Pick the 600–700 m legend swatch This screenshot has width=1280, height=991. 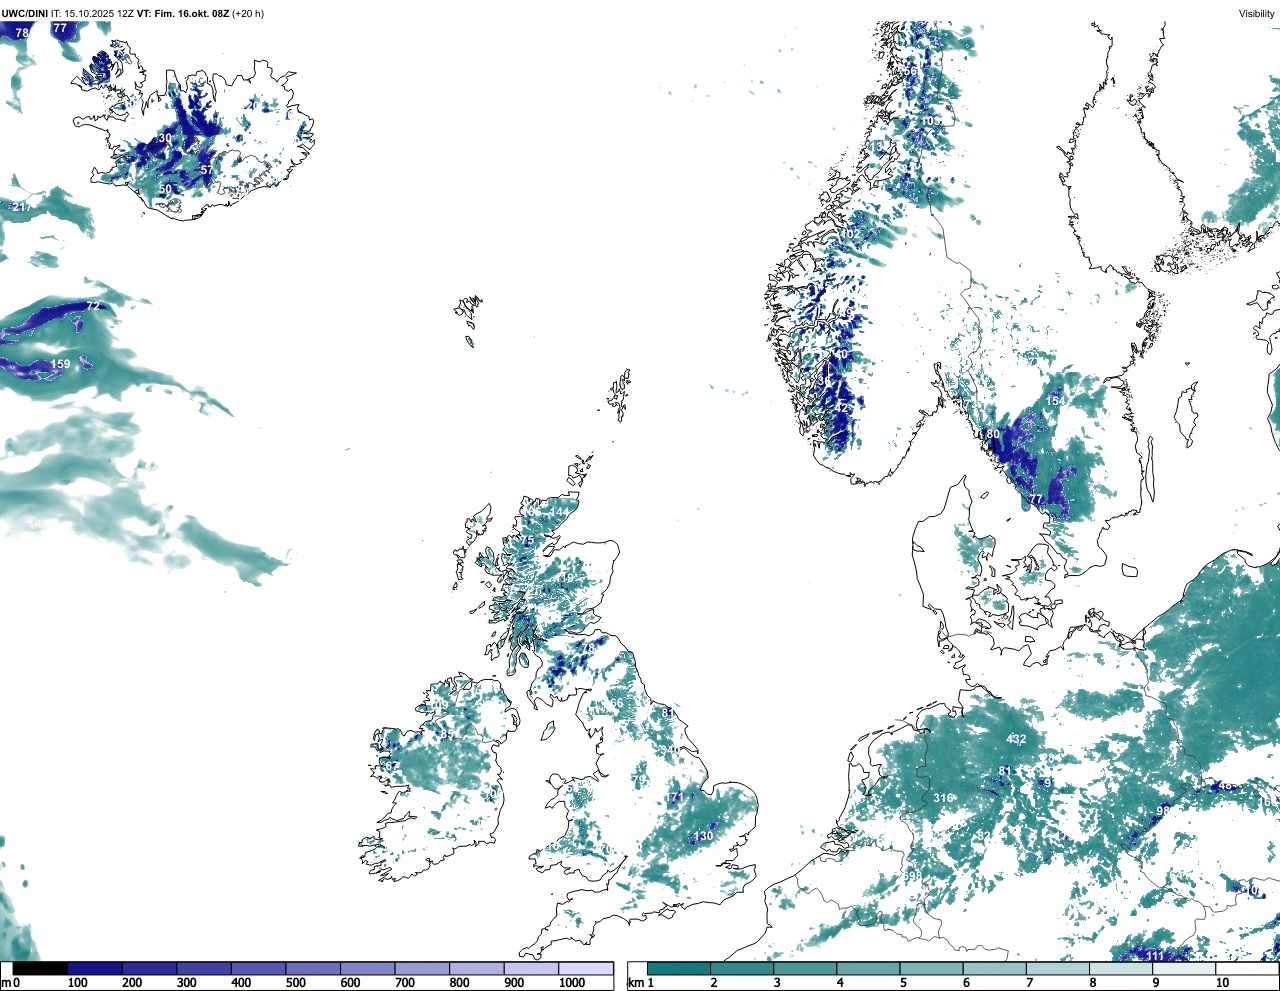click(x=368, y=968)
